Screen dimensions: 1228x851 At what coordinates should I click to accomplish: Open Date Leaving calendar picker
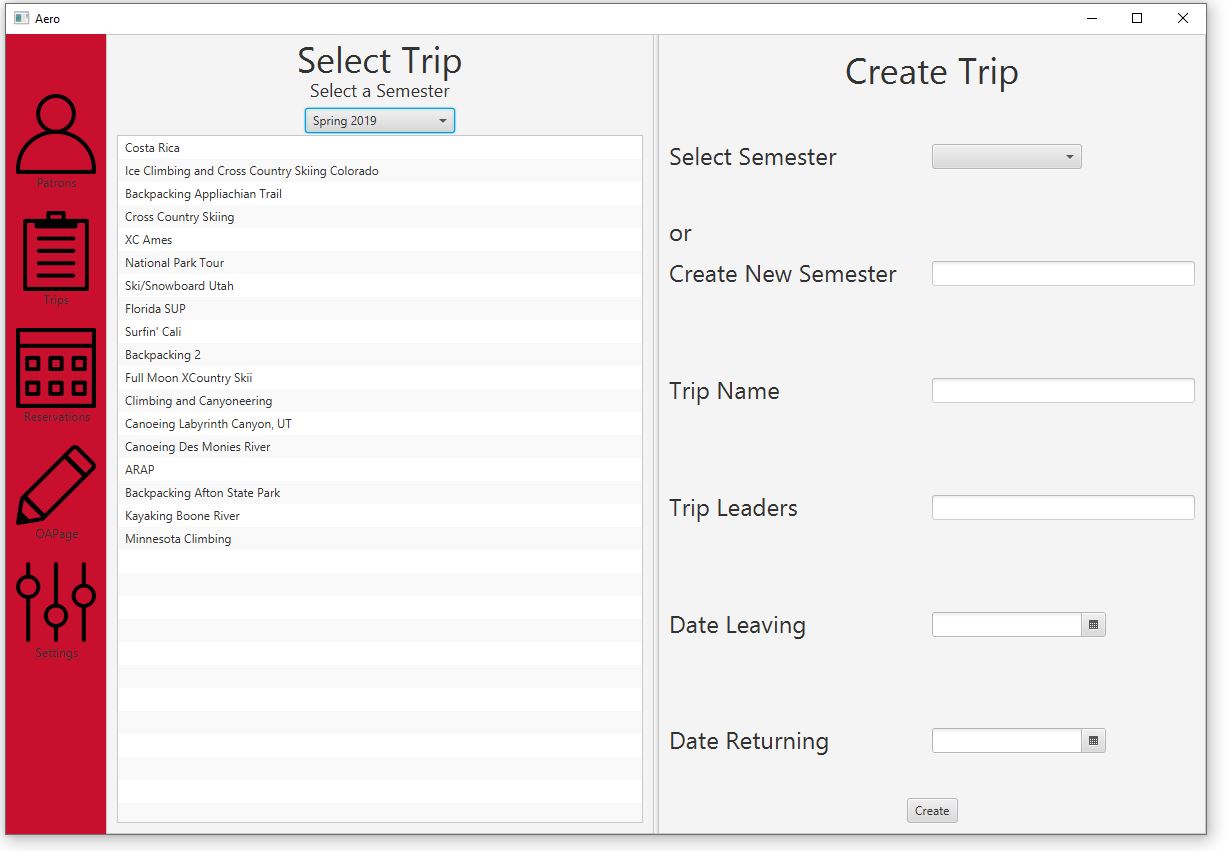tap(1093, 625)
